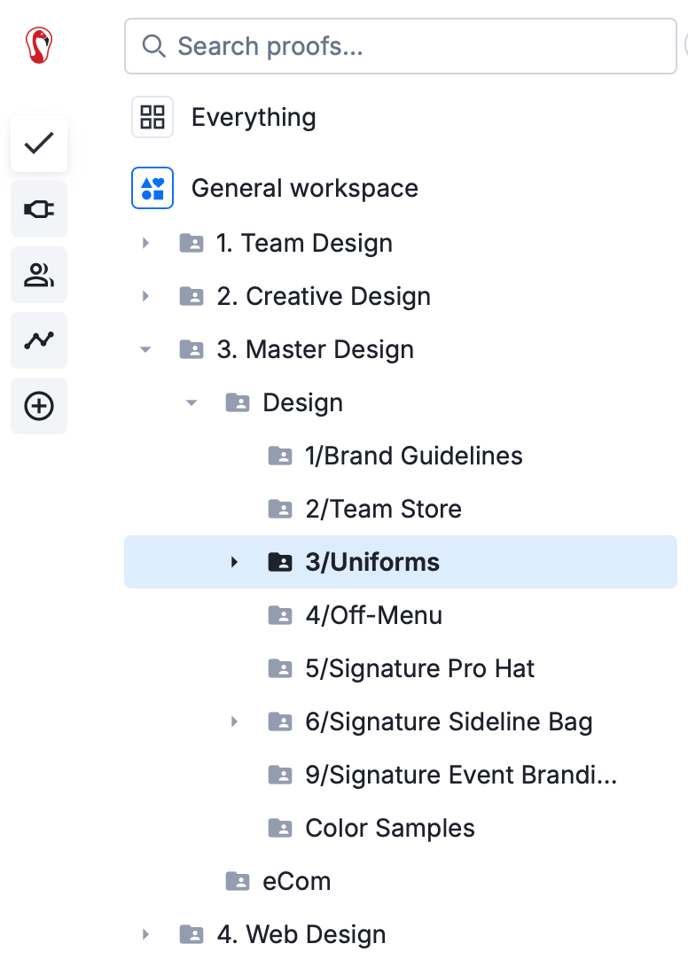Image resolution: width=688 pixels, height=975 pixels.
Task: Expand the 6/Signature Sideline Bag arrow
Action: click(x=234, y=721)
